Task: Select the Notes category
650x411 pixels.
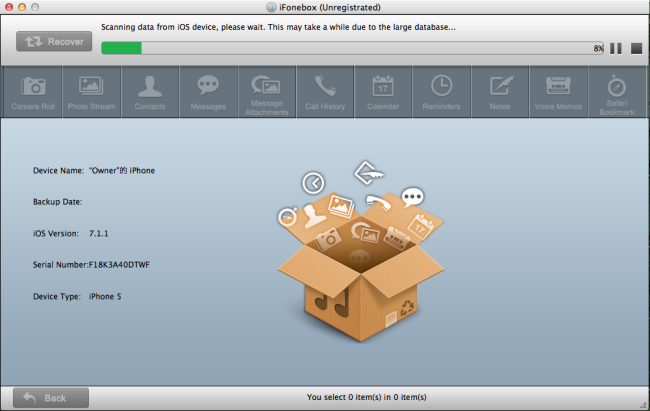Action: (x=500, y=92)
